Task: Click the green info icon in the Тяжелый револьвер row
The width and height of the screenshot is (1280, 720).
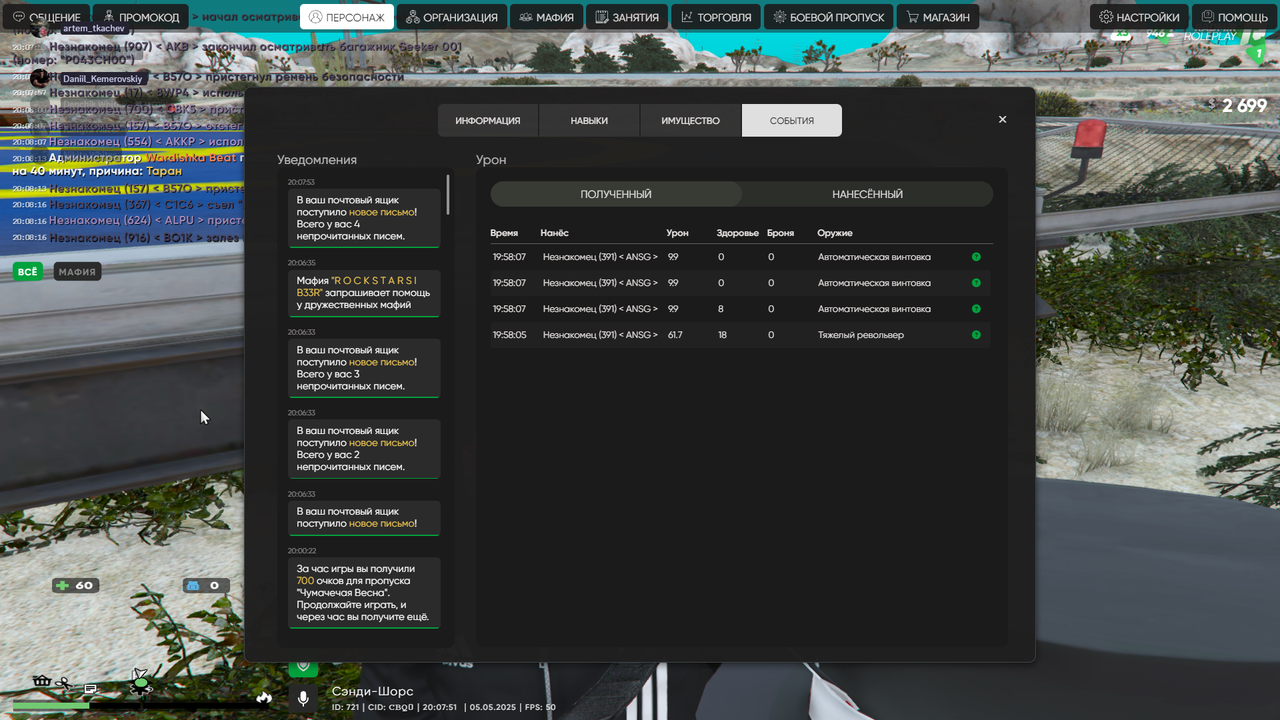Action: [976, 335]
